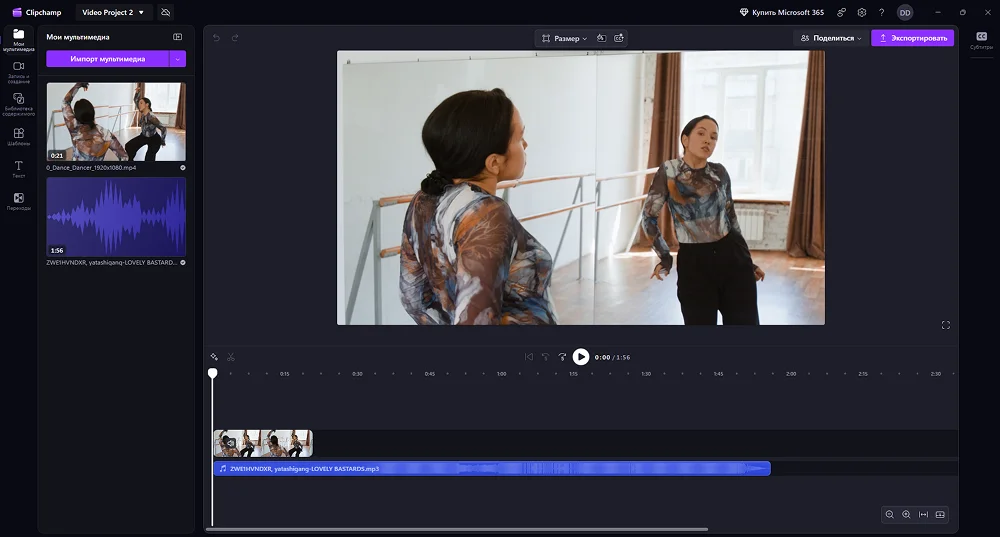Zoom out the timeline
1000x537 pixels.
click(x=890, y=515)
